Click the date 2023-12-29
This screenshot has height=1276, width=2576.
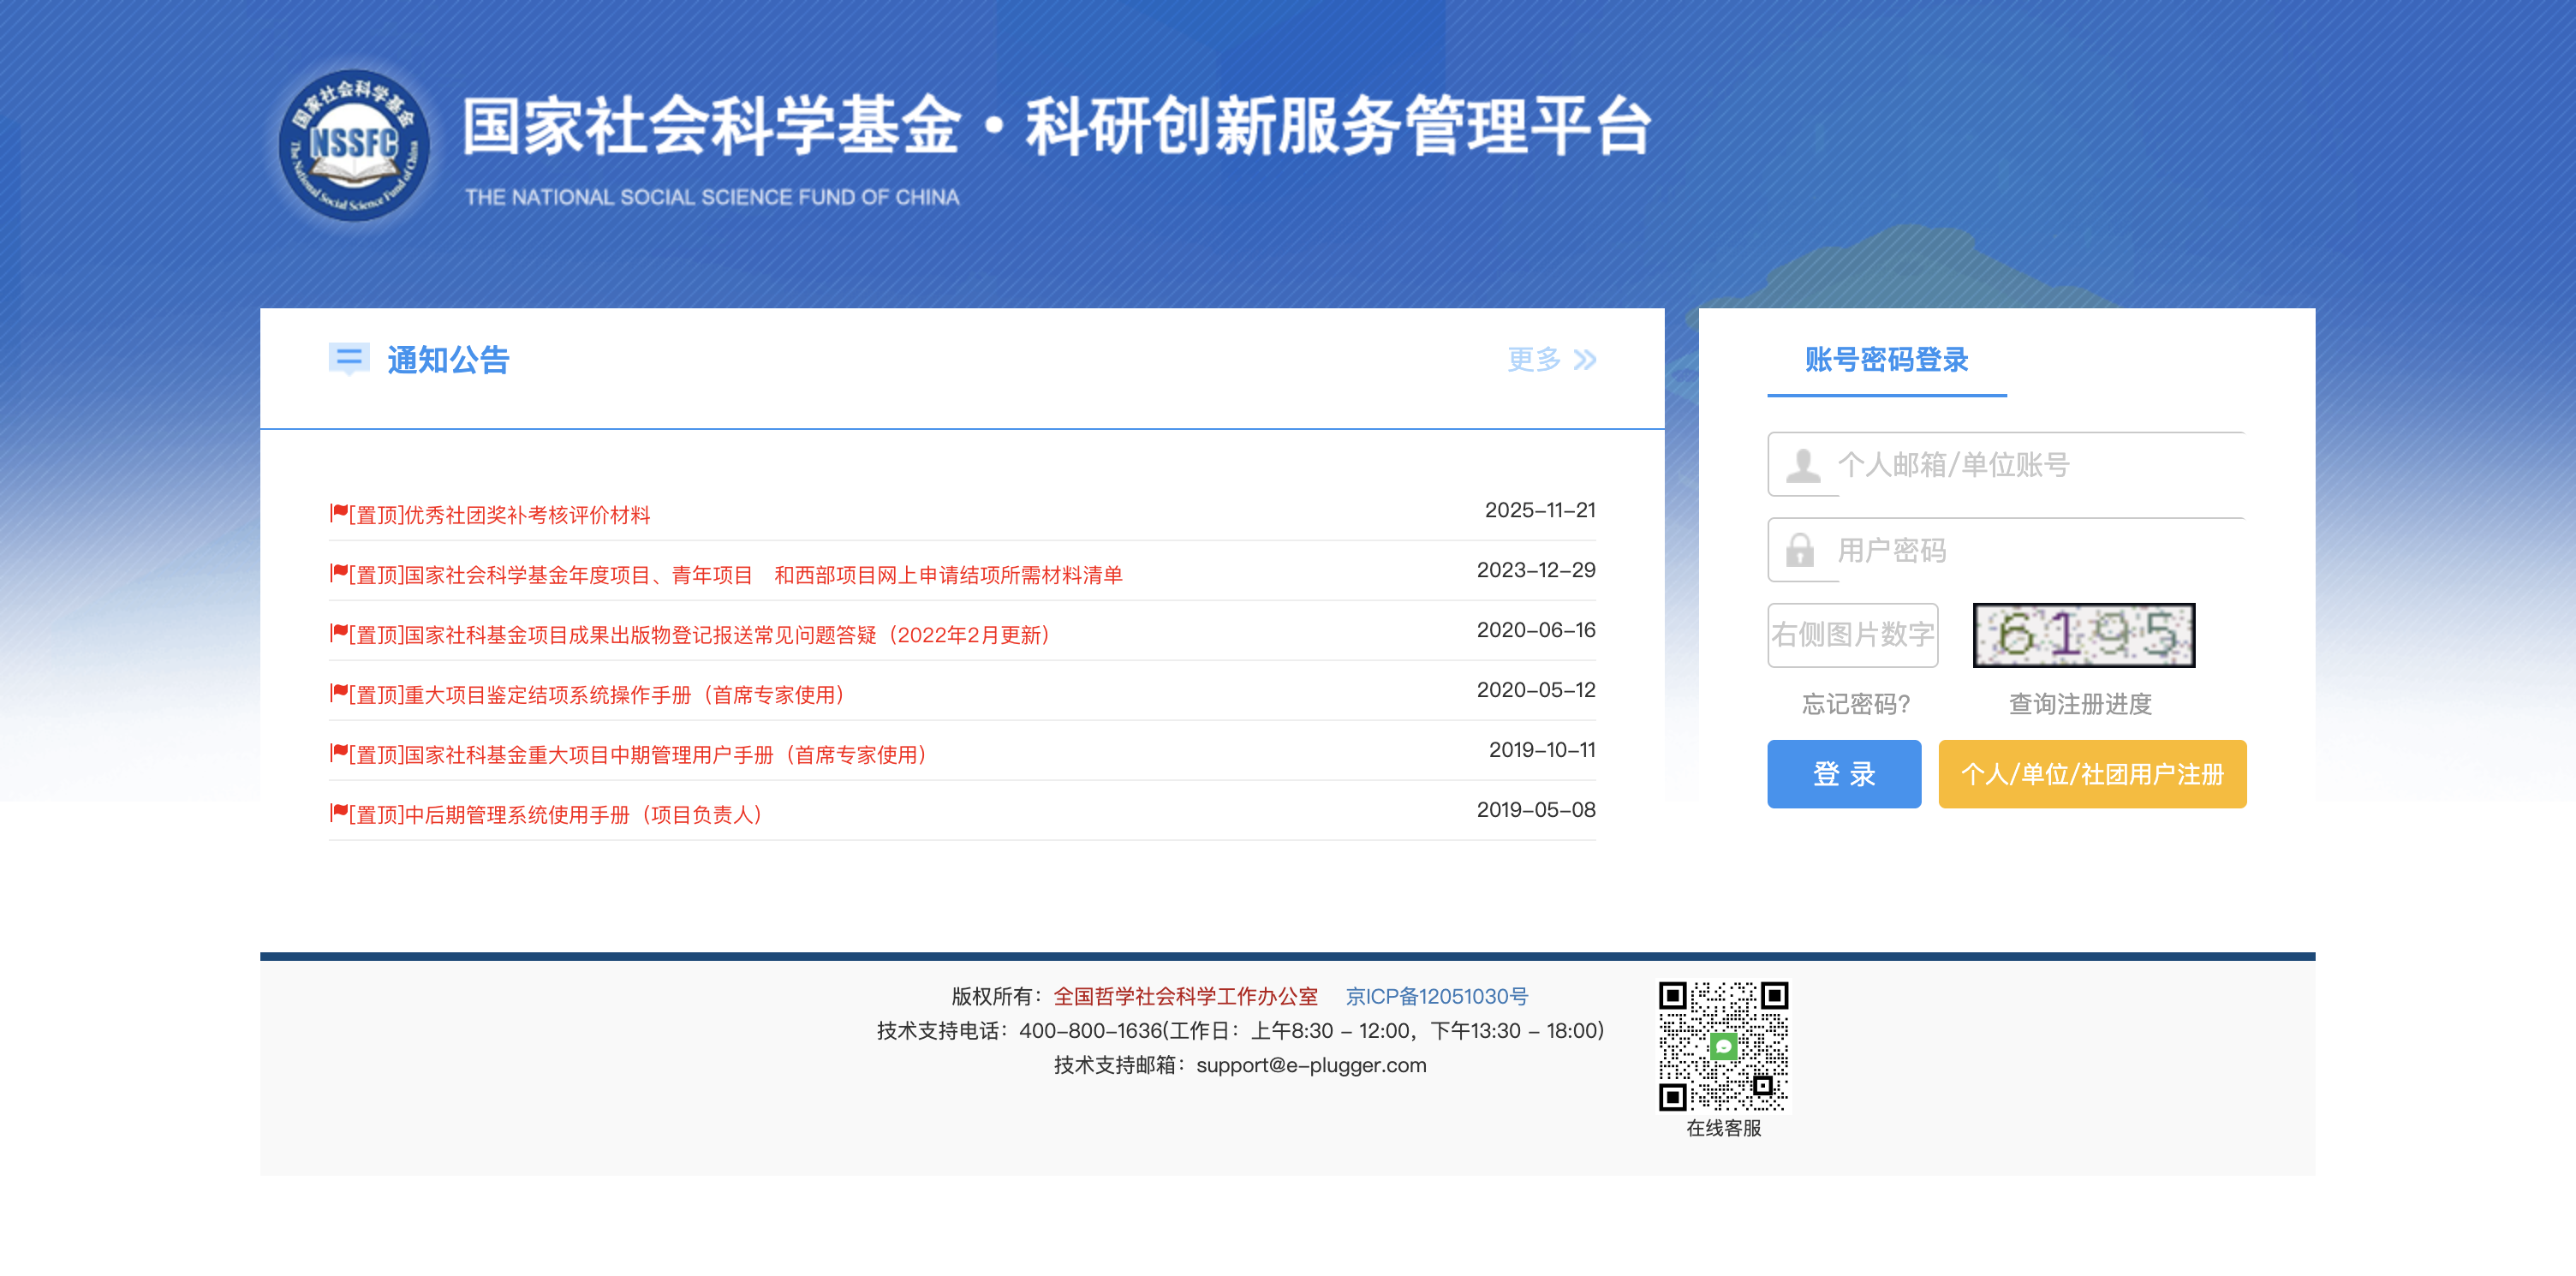click(1536, 570)
